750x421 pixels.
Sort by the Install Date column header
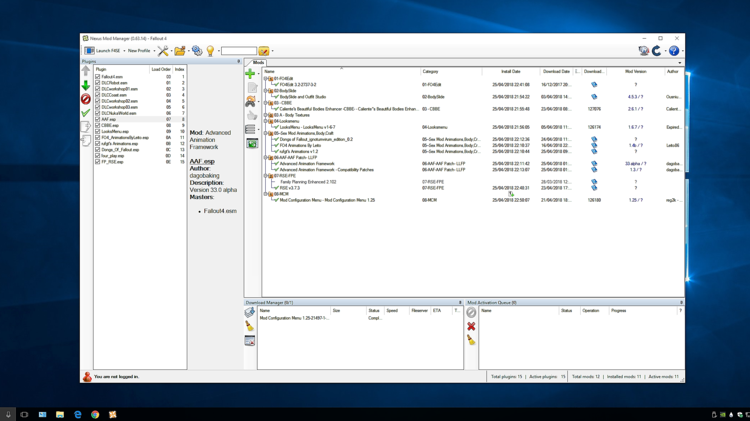[510, 71]
